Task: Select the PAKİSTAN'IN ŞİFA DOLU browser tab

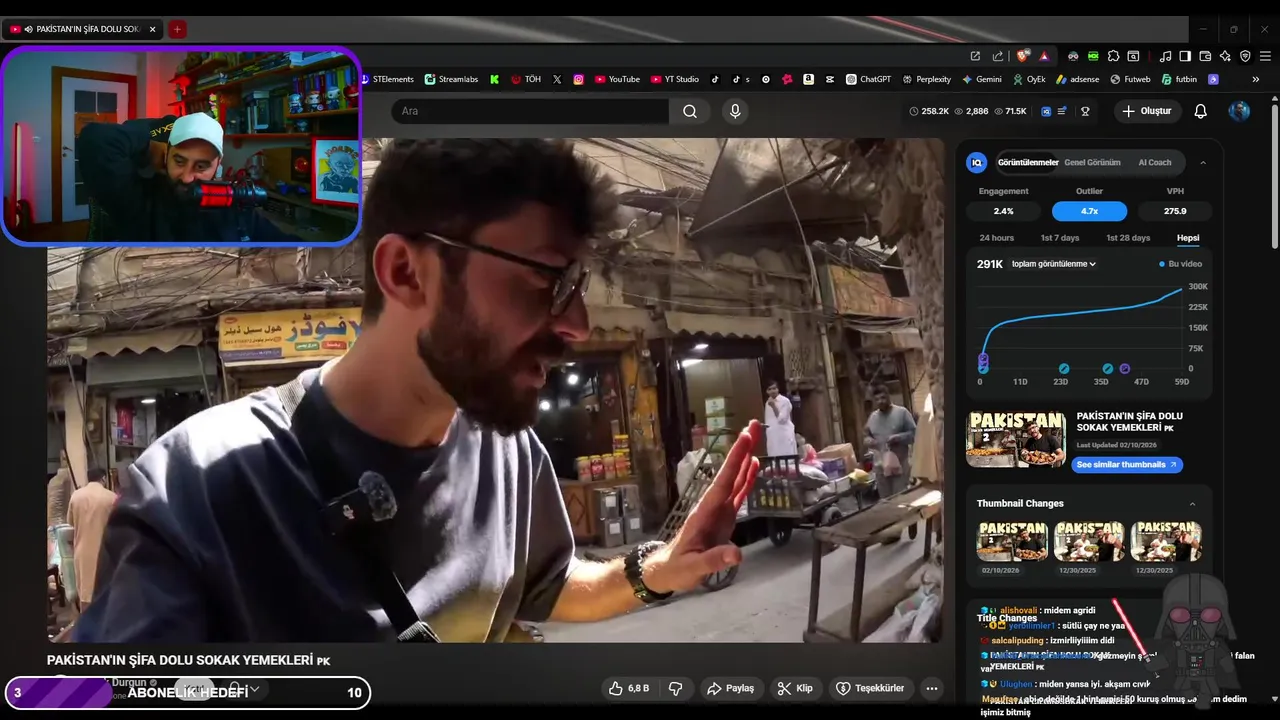Action: pyautogui.click(x=84, y=29)
